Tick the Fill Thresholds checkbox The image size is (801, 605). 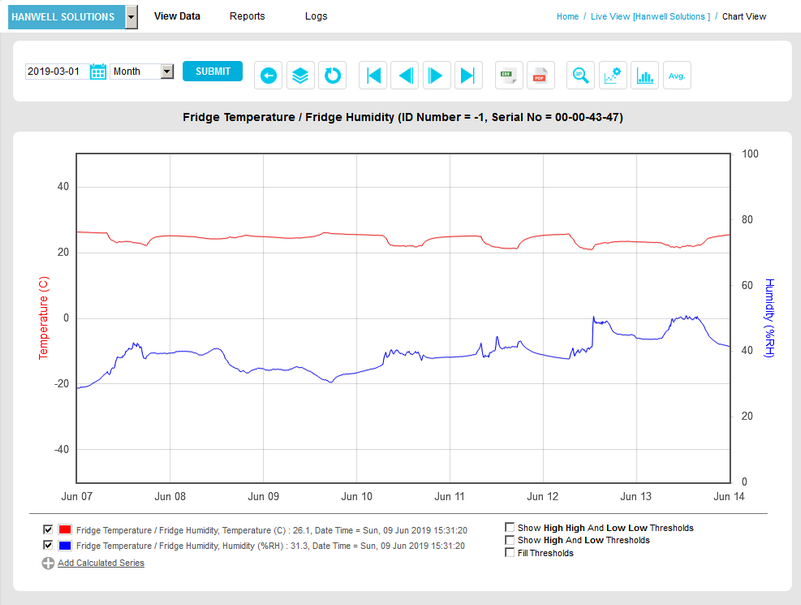tap(510, 552)
